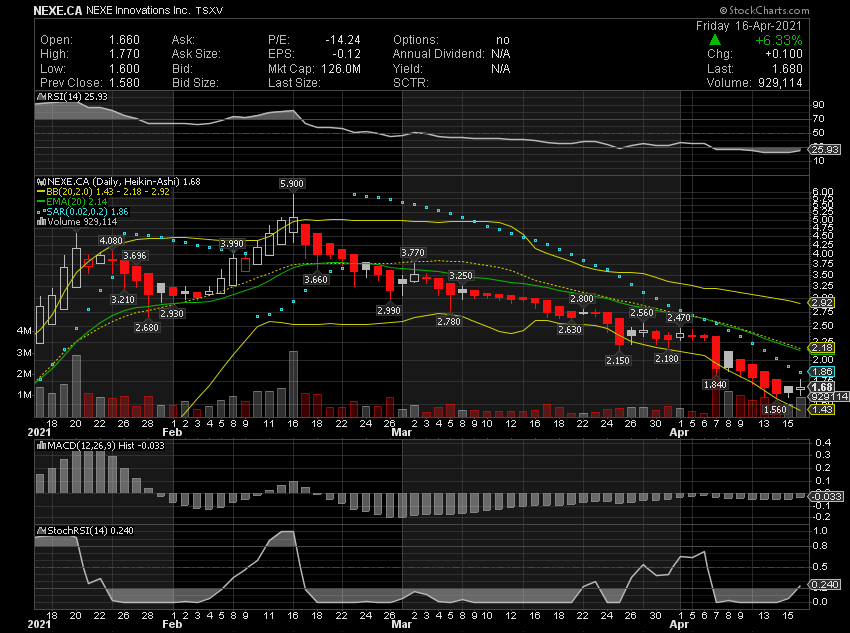The height and width of the screenshot is (633, 850).
Task: Click the Volume 929,114 legend entry
Action: [82, 222]
